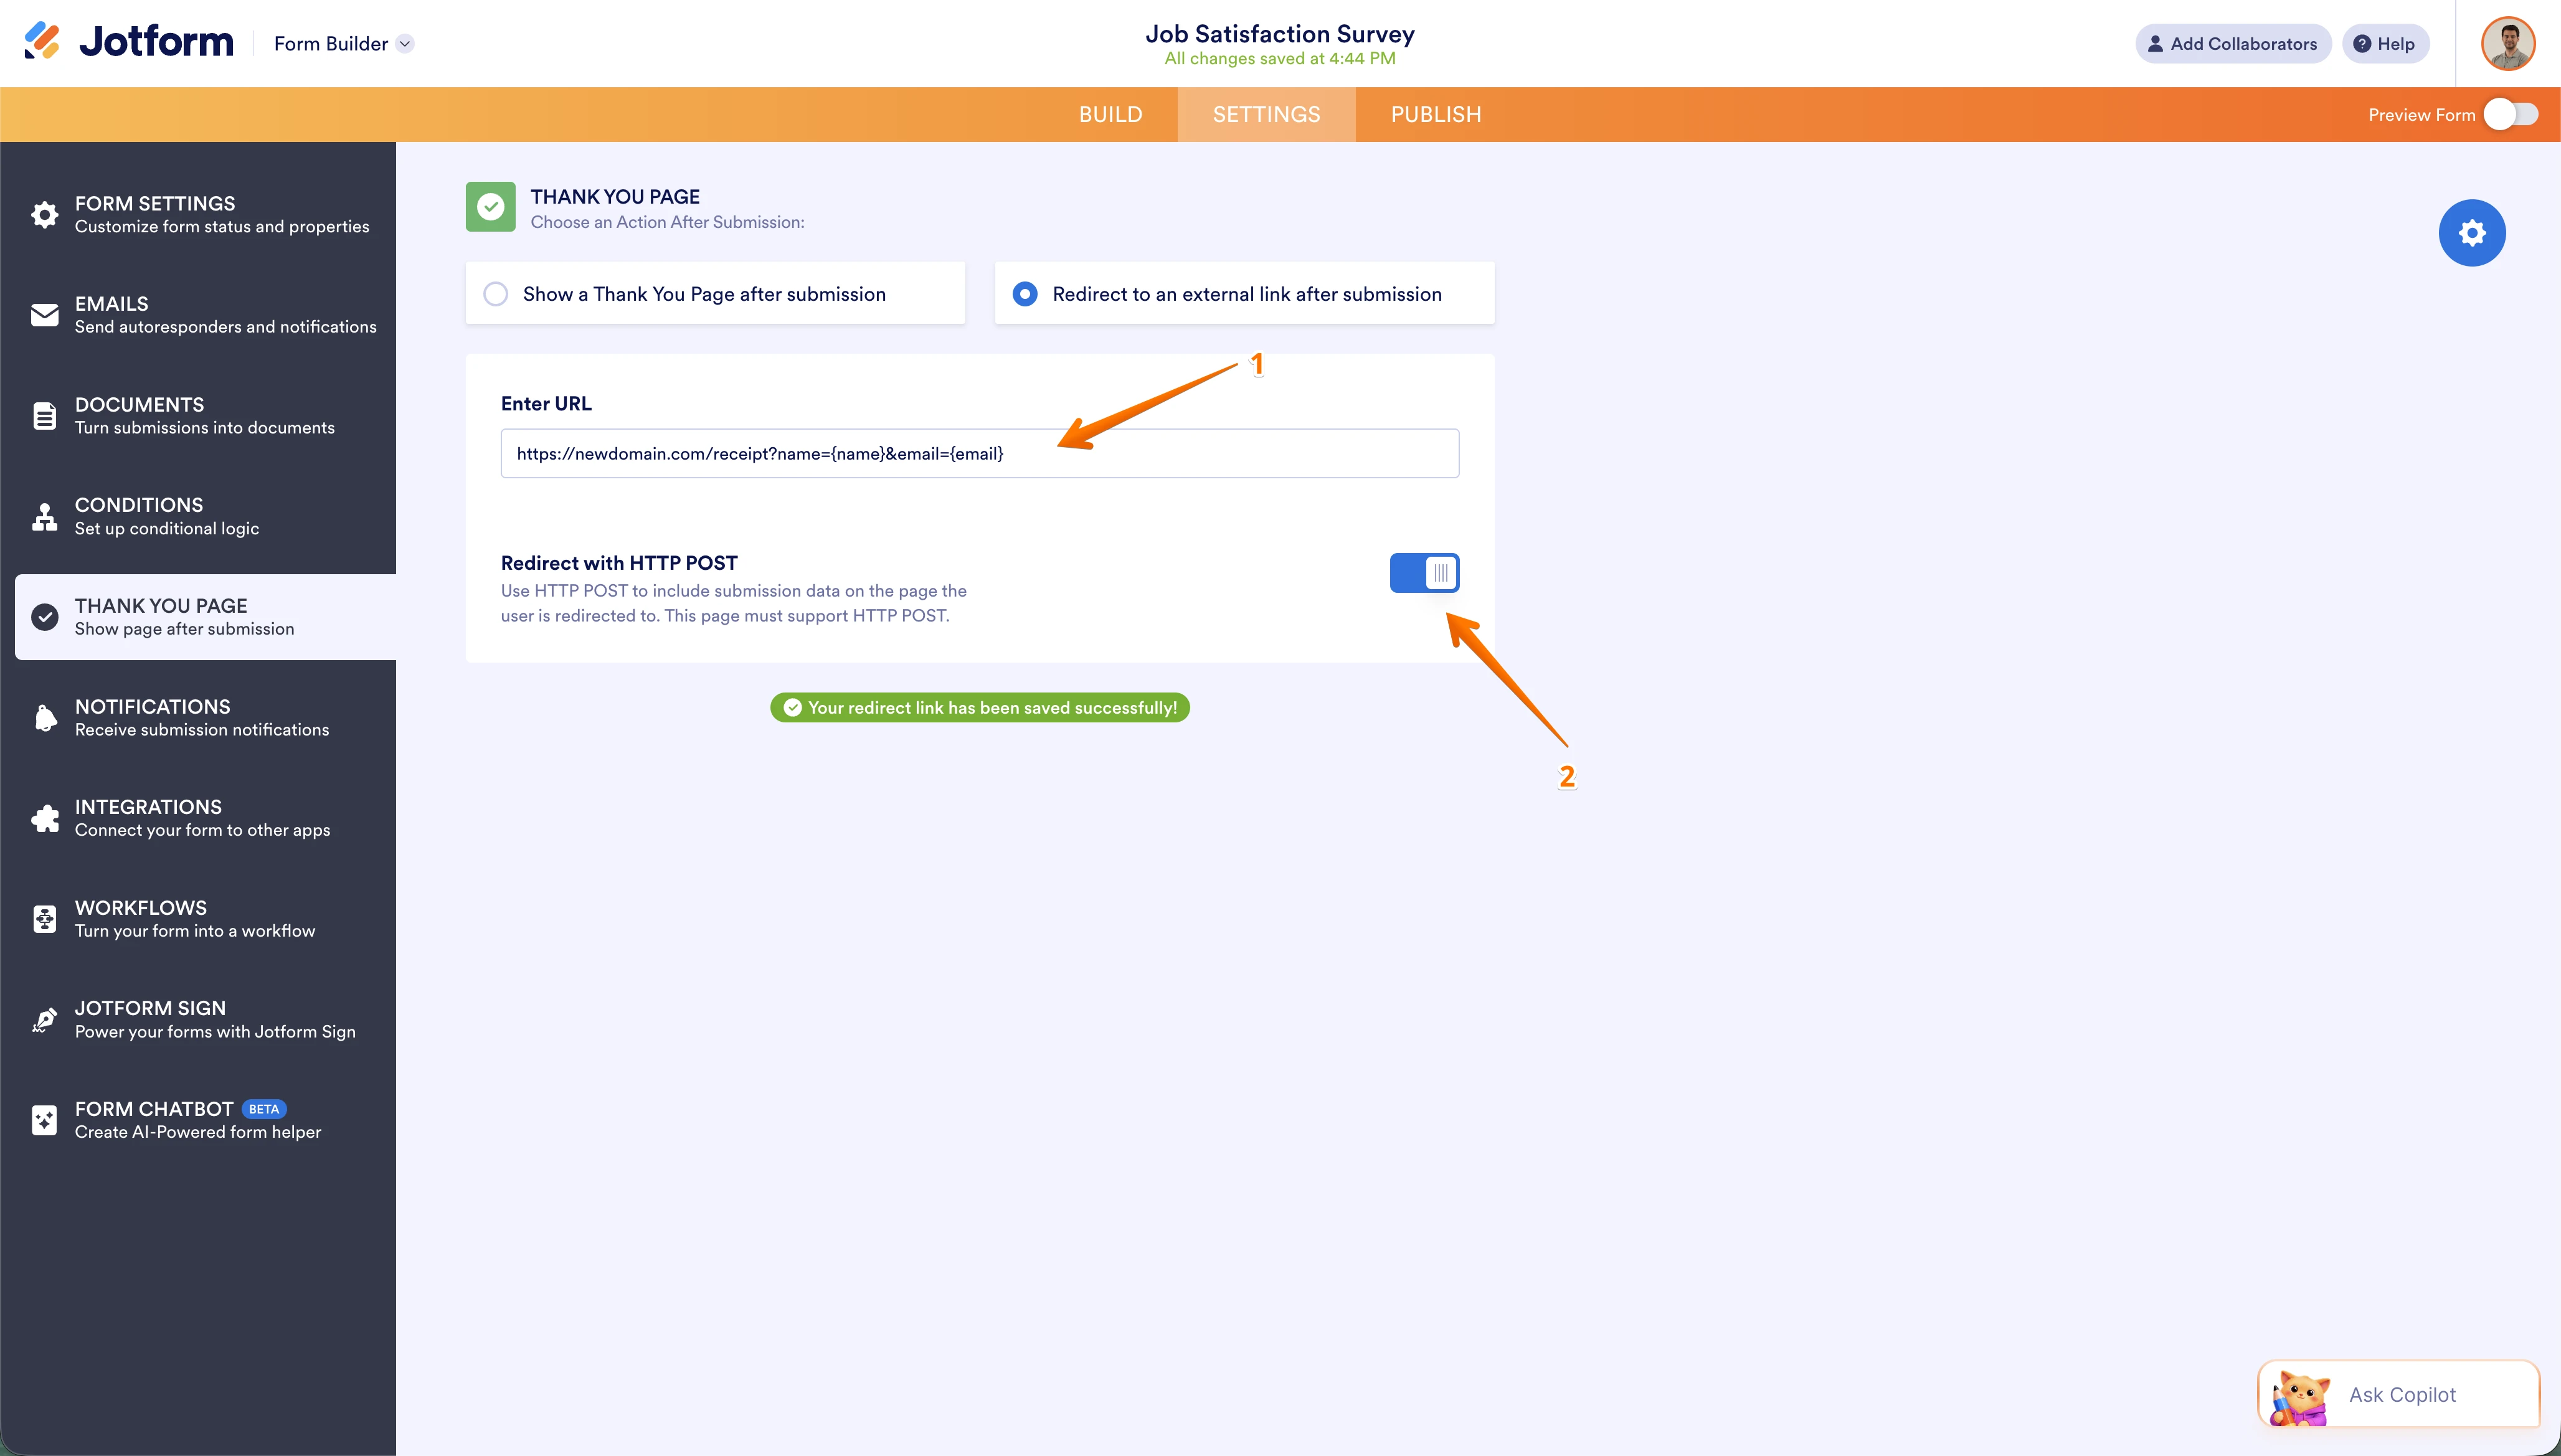Click the Documents sidebar icon
Viewport: 2561px width, 1456px height.
44,414
